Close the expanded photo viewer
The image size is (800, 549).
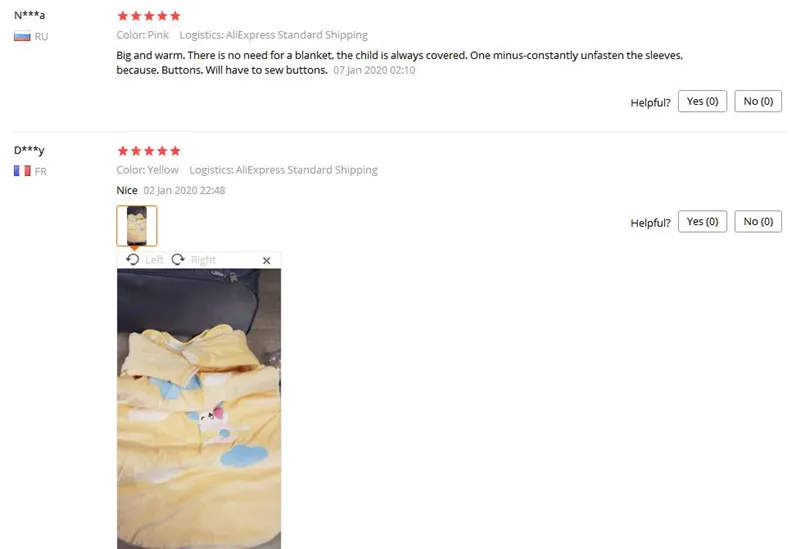(x=266, y=260)
